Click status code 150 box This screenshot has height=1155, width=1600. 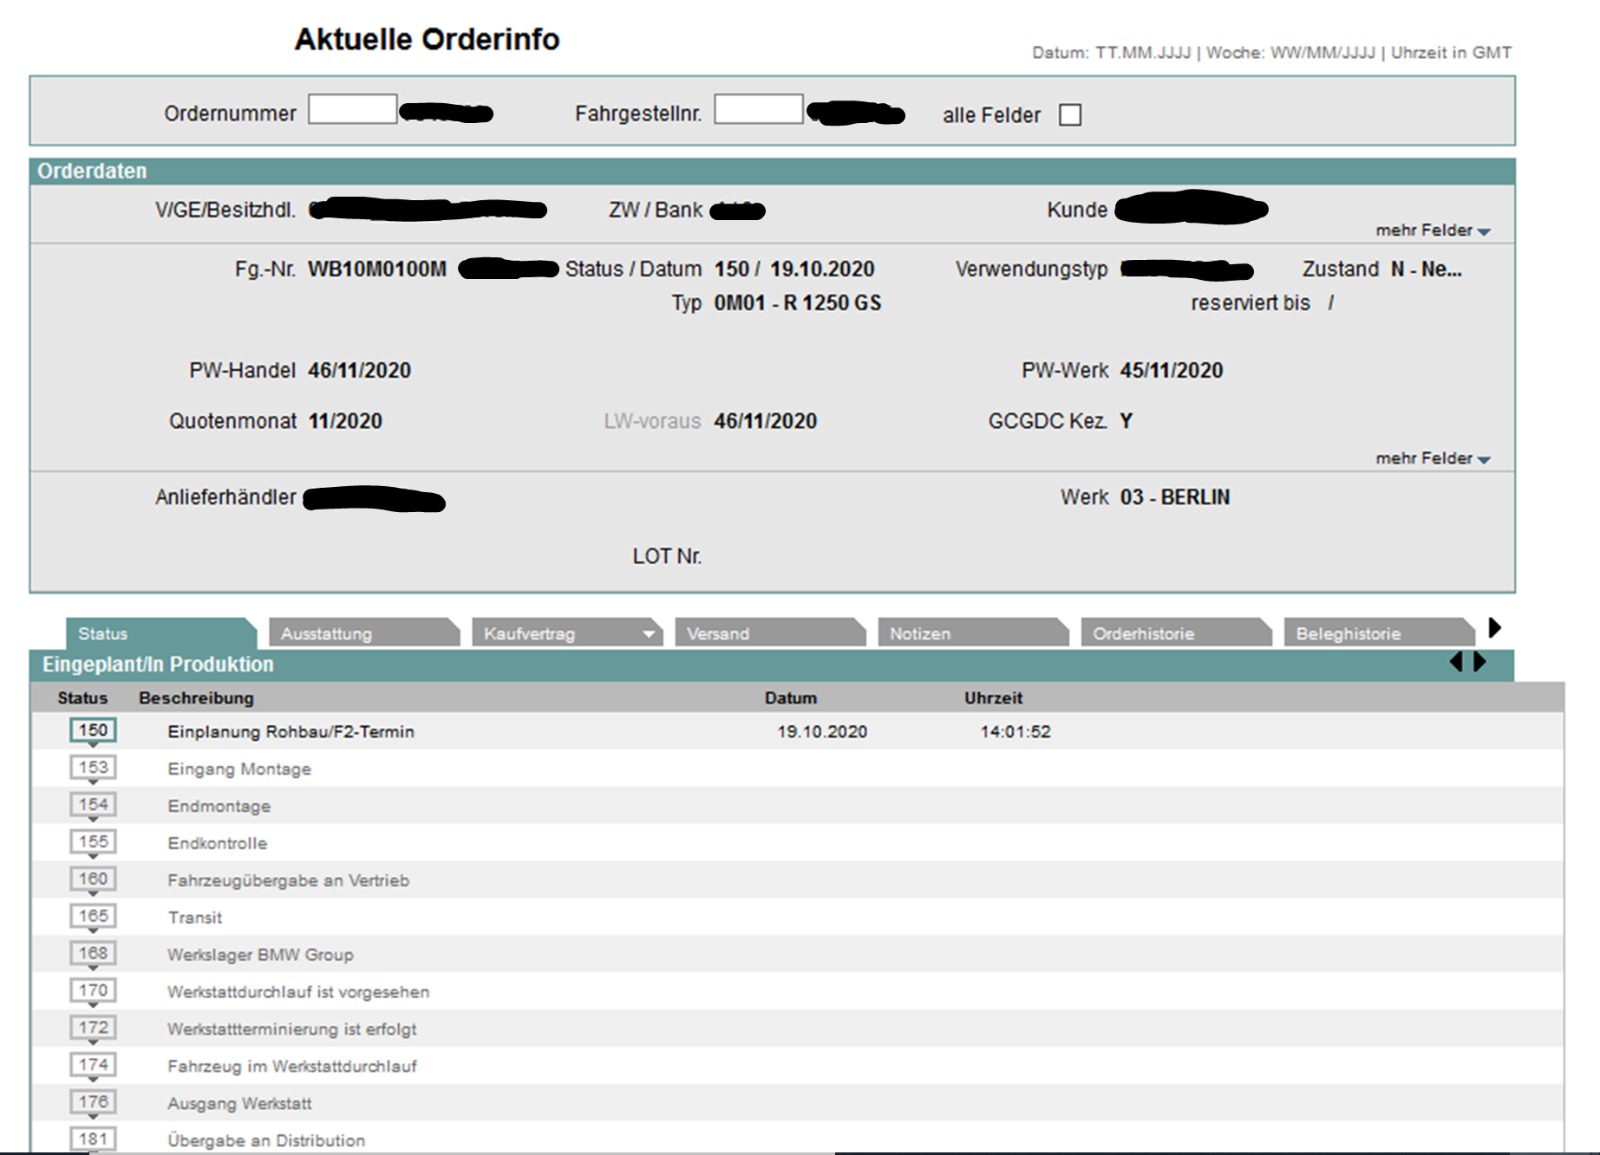[93, 731]
